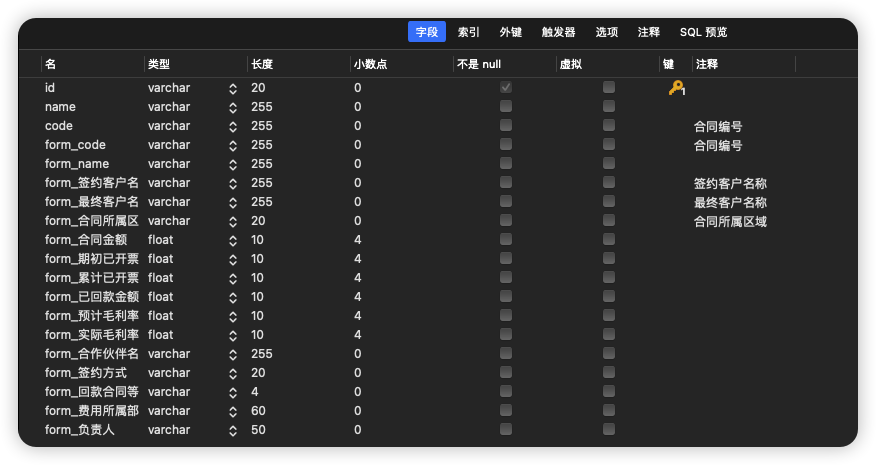Select the form_期初已开票 field name
Screen dimensions: 876x465
tap(92, 259)
